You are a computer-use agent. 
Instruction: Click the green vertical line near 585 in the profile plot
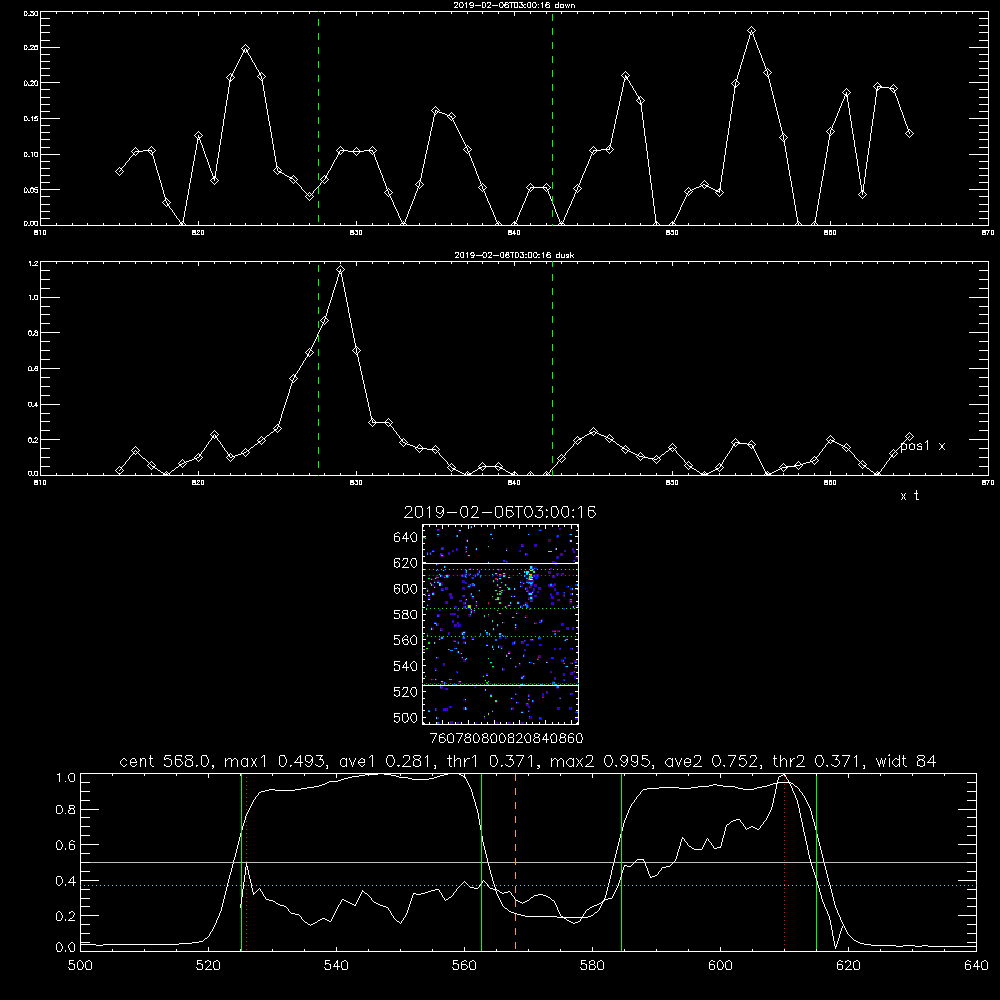coord(621,862)
